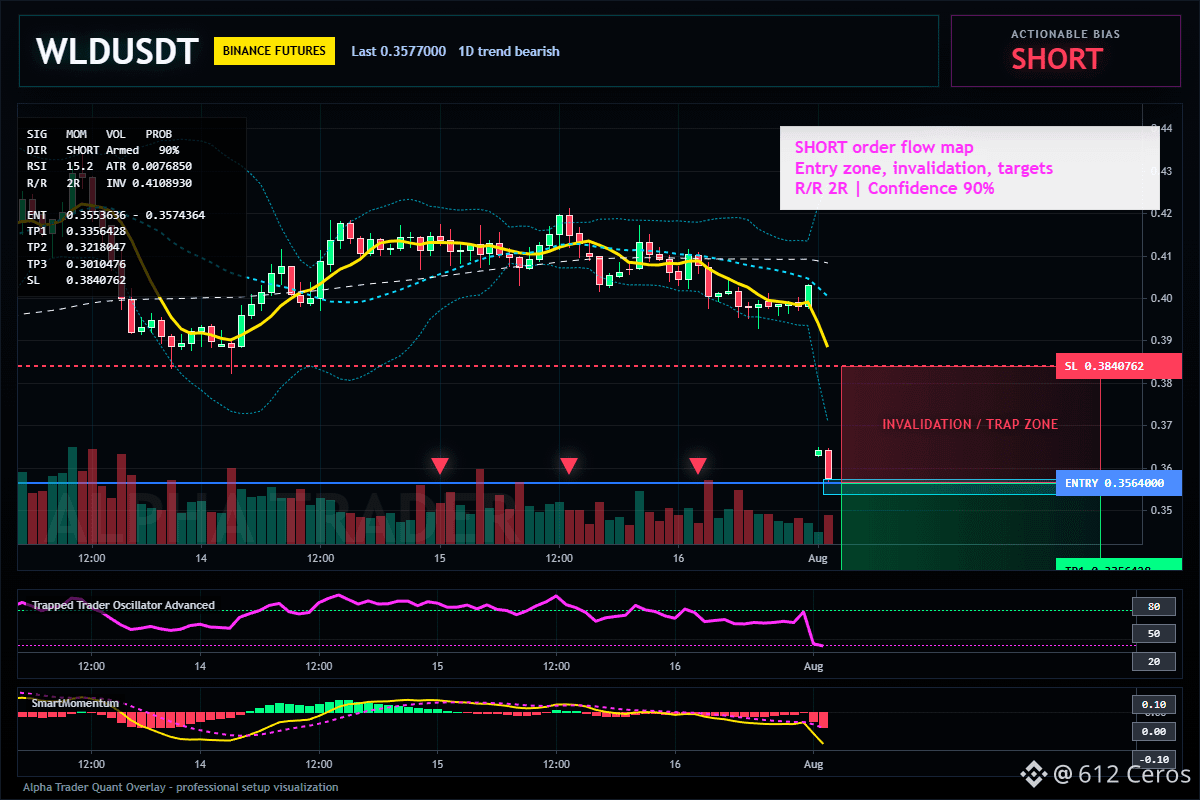Select the 14 date label under the price chart
Viewport: 1200px width, 800px height.
tap(200, 557)
